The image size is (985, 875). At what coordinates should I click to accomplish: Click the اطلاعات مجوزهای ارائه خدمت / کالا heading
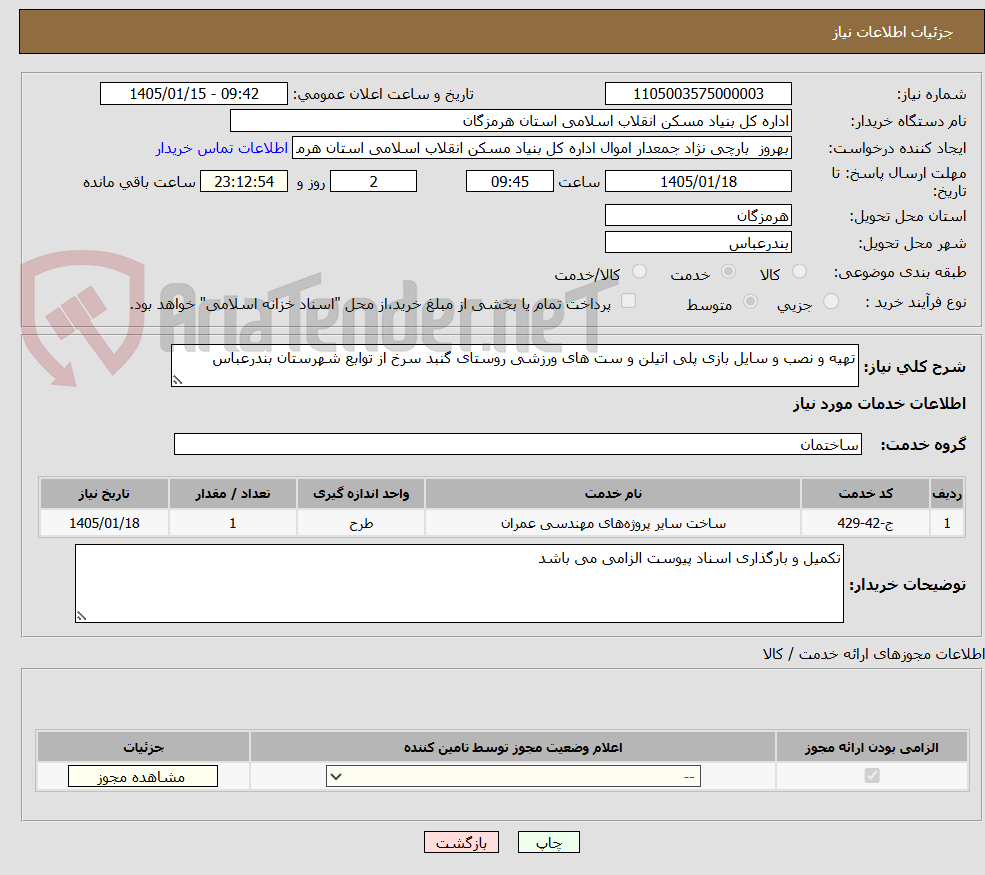[x=873, y=655]
